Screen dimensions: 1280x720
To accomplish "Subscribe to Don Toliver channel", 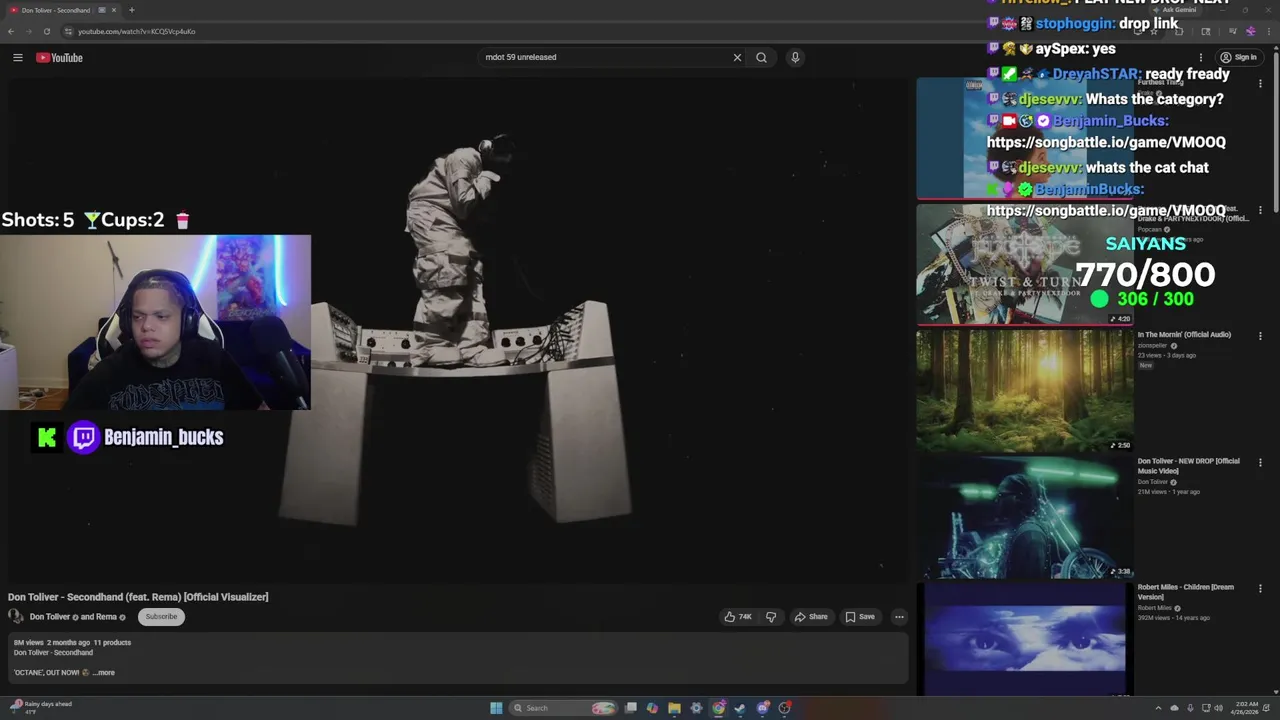I will click(161, 617).
